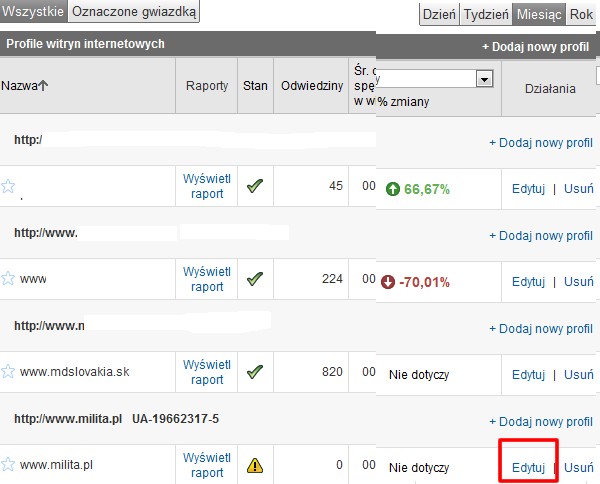Switch to Oznaczone gwiazdką tab

(x=134, y=11)
